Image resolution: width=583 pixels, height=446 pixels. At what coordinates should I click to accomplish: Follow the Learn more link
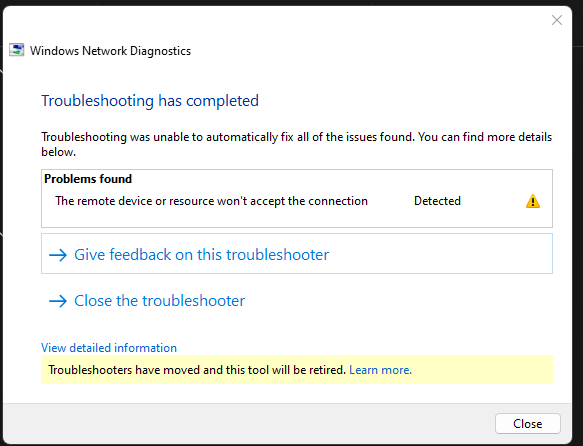point(380,370)
